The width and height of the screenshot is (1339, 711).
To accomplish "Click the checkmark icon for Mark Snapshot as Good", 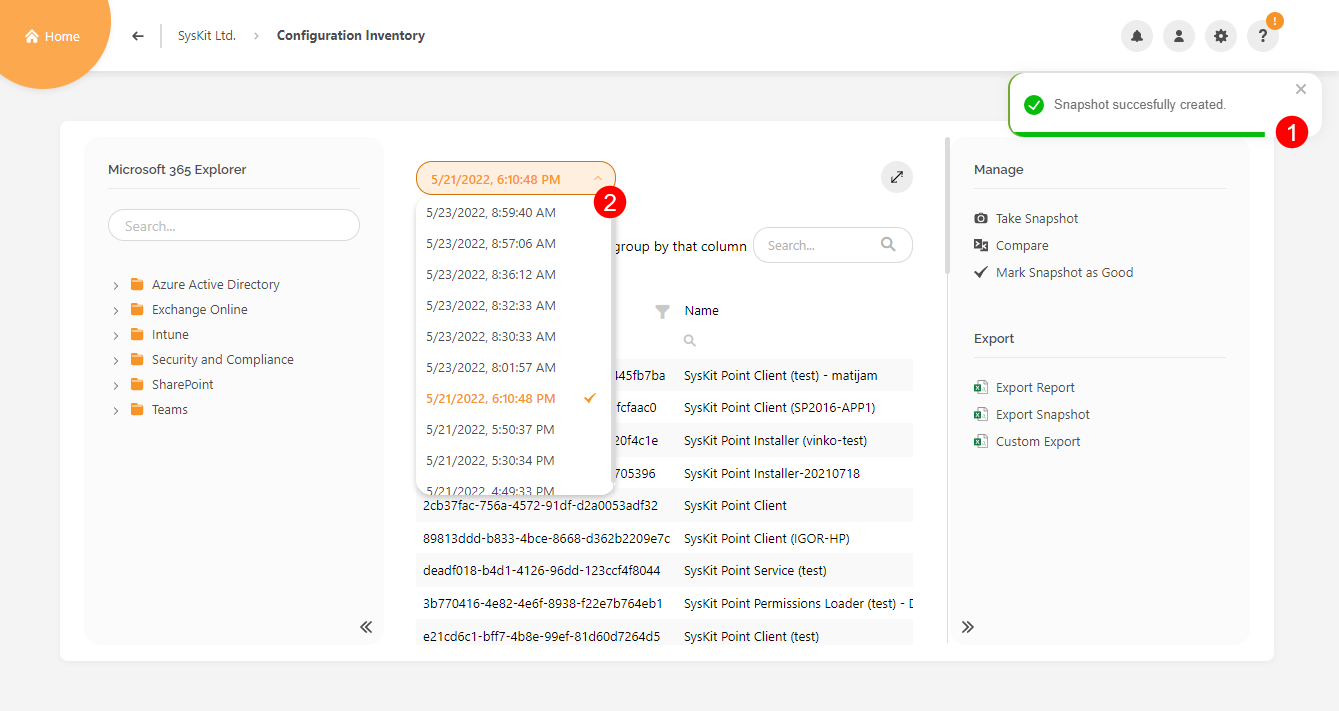I will tap(981, 272).
